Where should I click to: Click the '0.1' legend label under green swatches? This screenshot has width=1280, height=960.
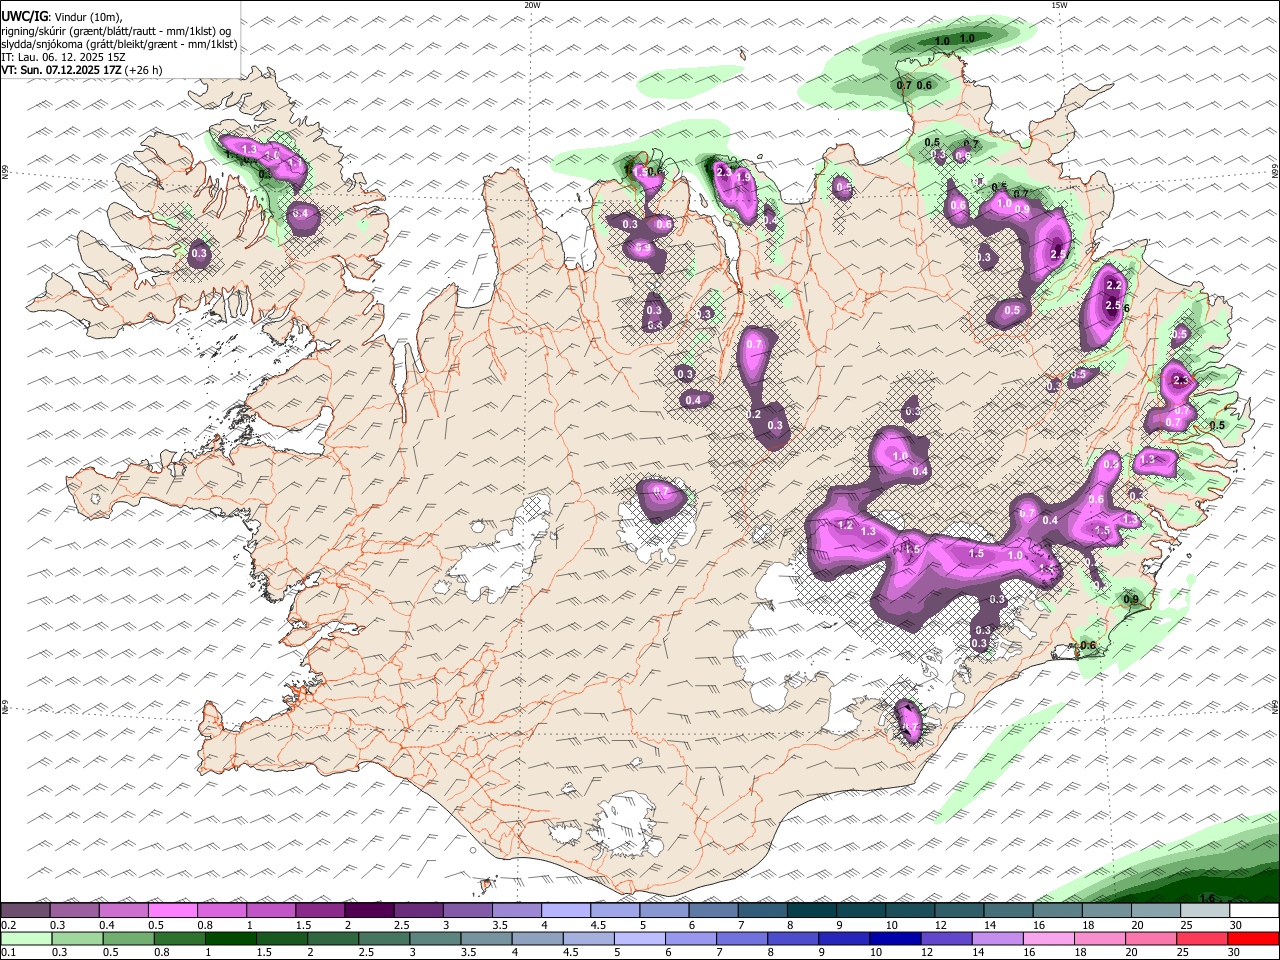click(x=8, y=952)
